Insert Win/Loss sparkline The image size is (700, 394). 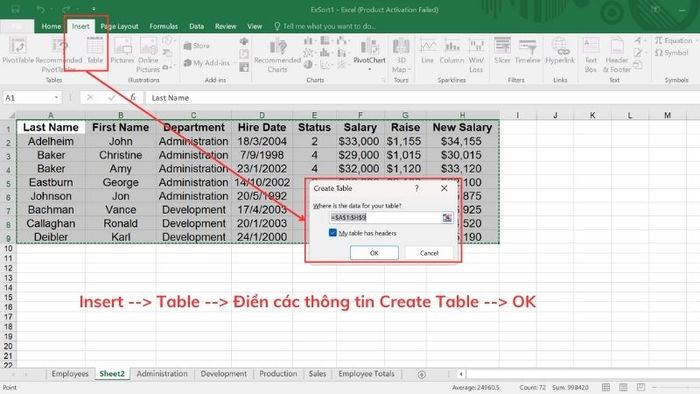click(x=476, y=54)
